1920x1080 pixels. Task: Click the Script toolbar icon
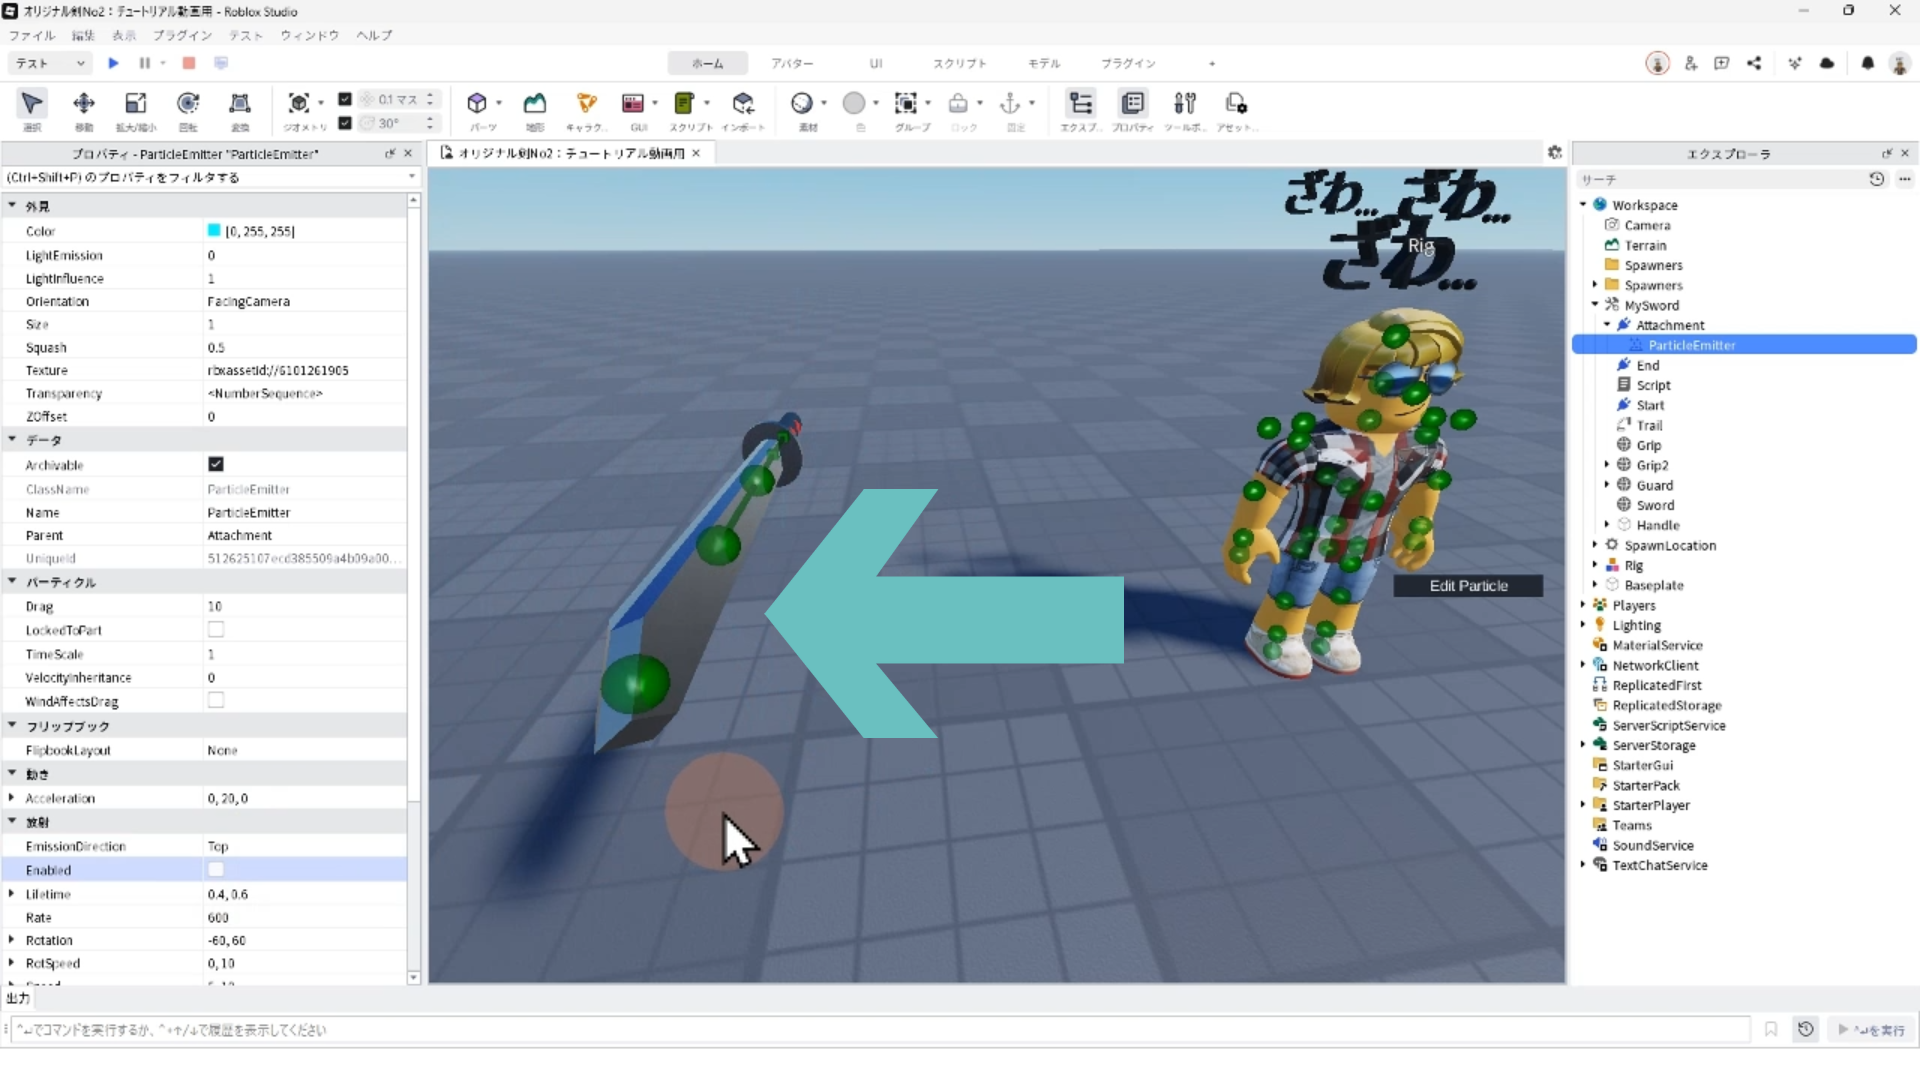click(x=684, y=104)
